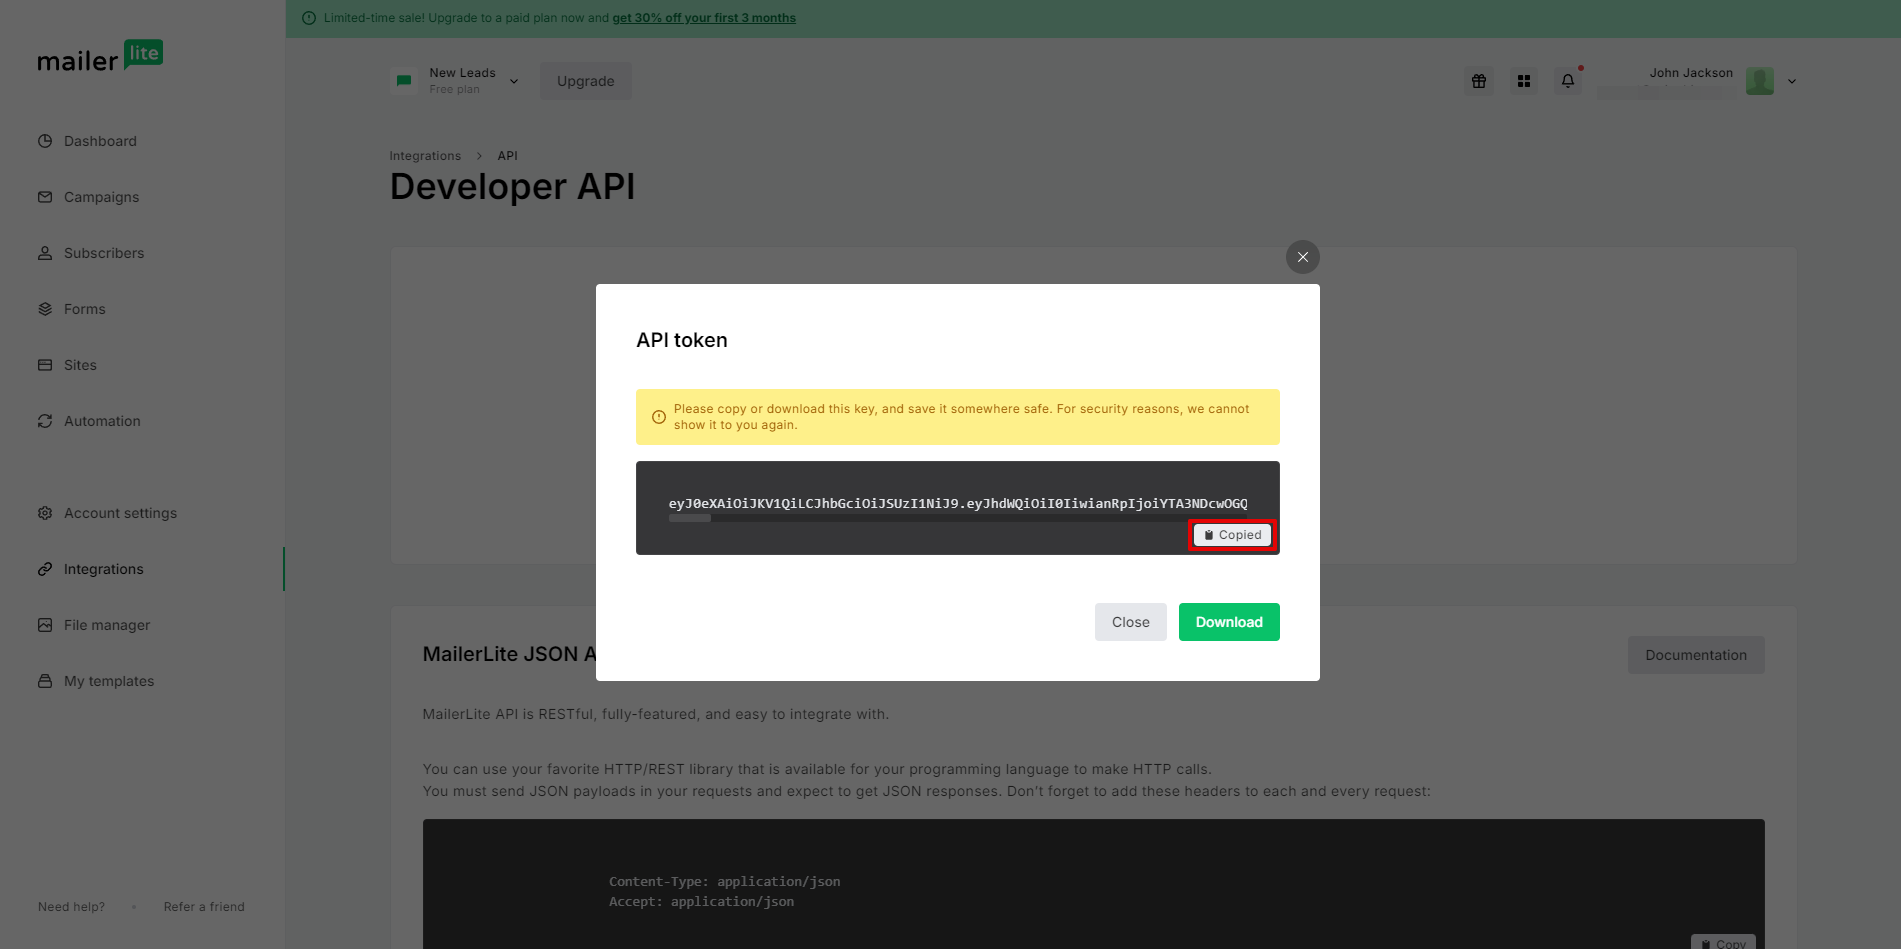Open Subscribers in the sidebar

click(104, 253)
